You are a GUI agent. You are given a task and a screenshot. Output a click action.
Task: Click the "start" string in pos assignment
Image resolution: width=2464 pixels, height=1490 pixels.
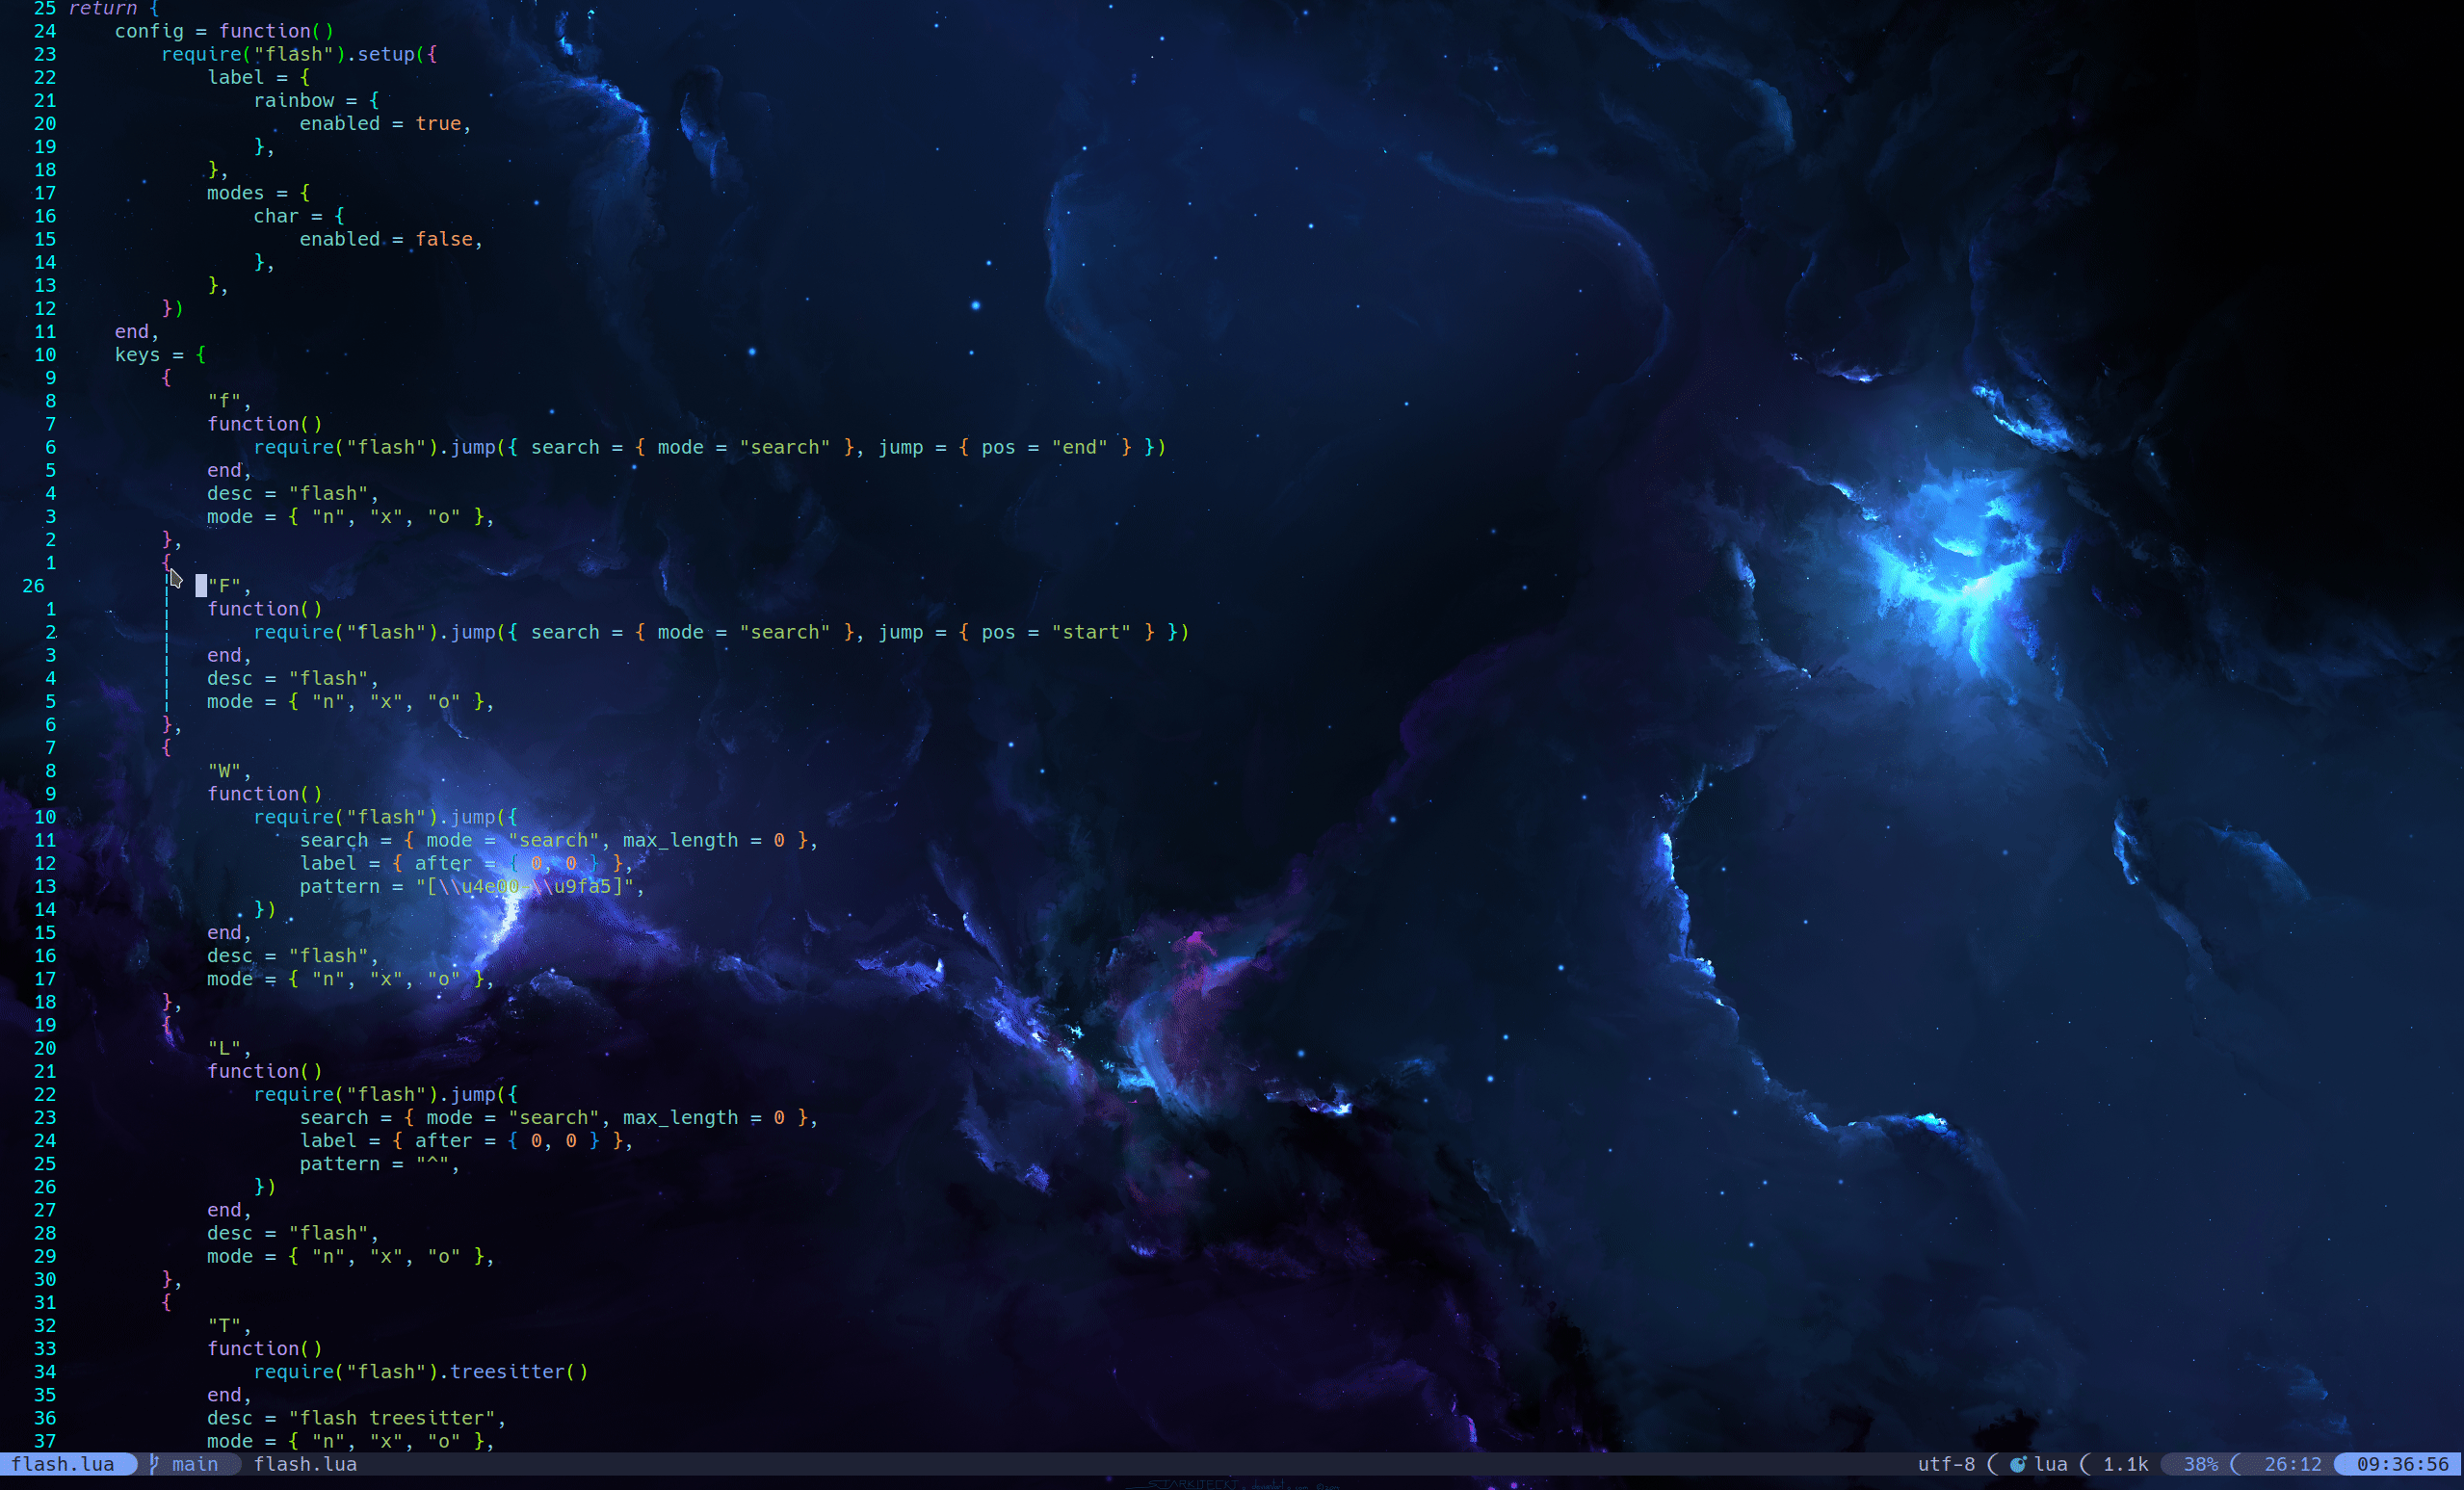pos(1091,632)
